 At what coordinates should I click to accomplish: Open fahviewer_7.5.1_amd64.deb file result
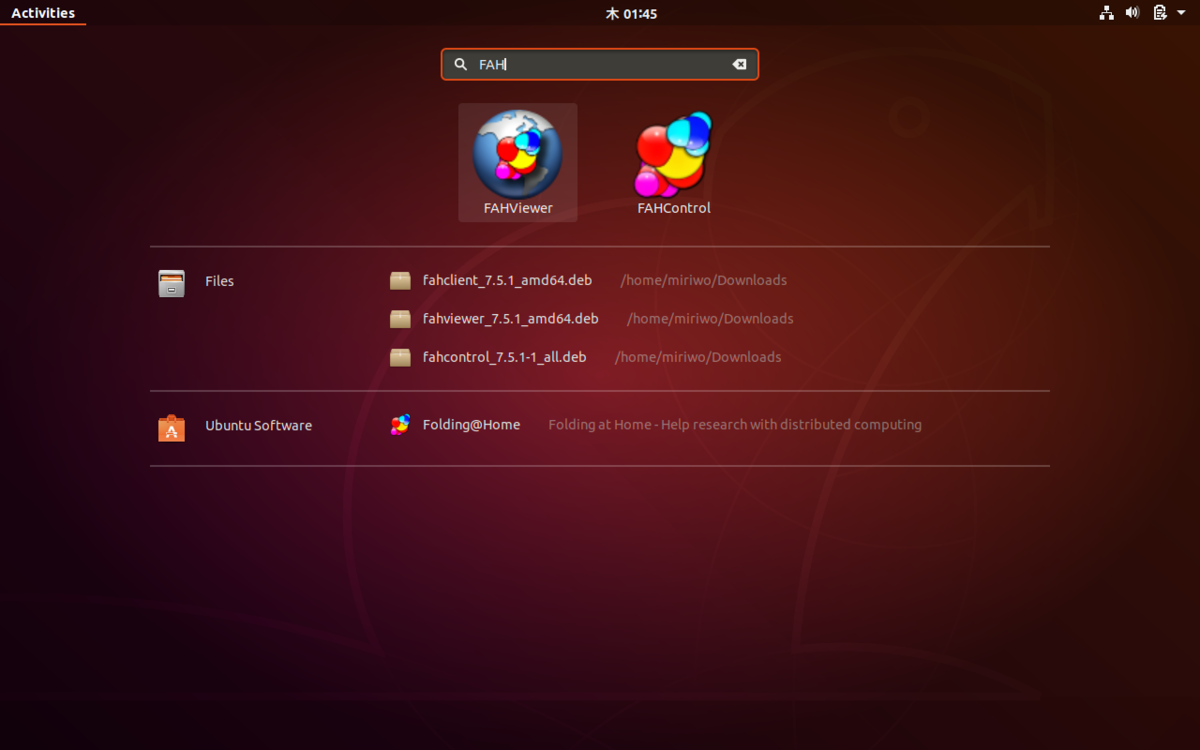click(510, 318)
